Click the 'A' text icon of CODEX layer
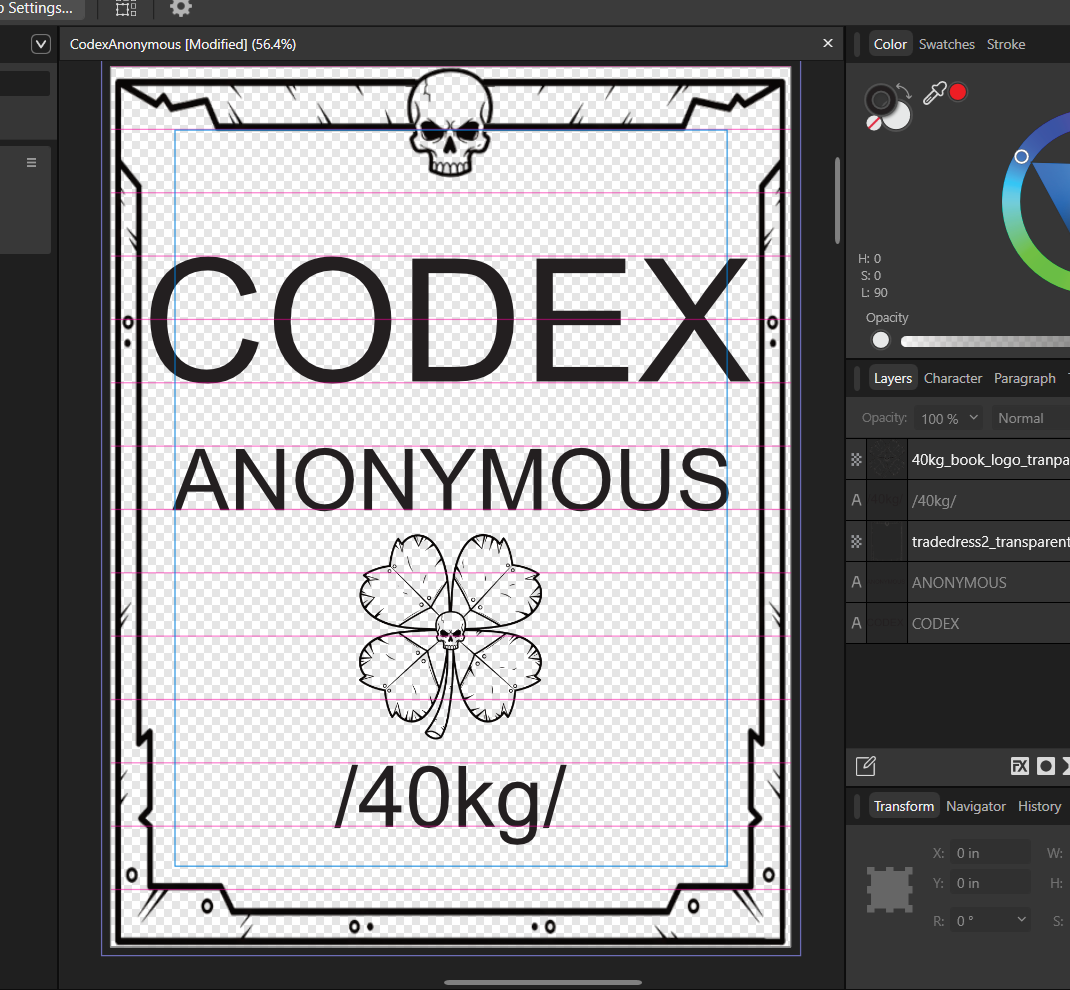Viewport: 1070px width, 990px height. click(856, 624)
